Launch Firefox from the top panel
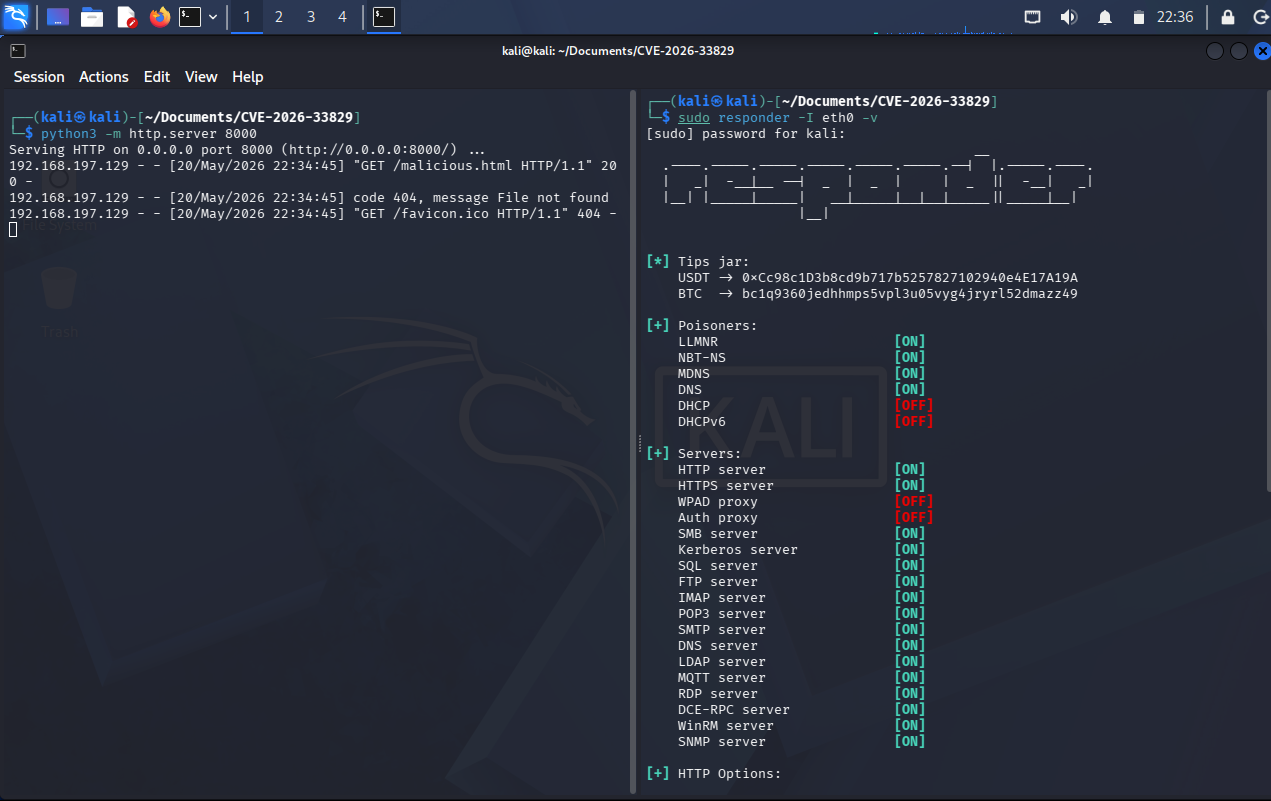 click(x=159, y=17)
